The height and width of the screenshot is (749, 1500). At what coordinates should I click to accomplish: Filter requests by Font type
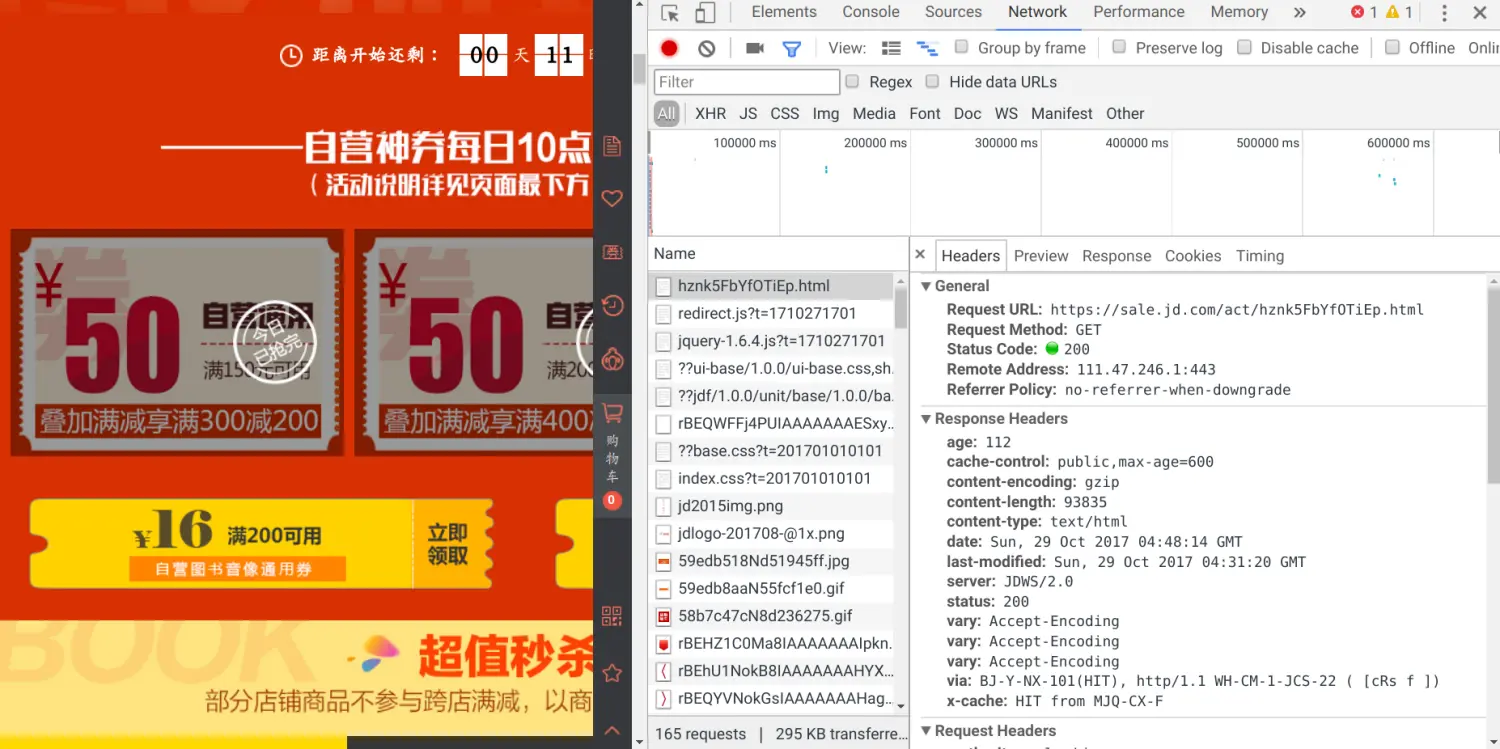click(925, 113)
